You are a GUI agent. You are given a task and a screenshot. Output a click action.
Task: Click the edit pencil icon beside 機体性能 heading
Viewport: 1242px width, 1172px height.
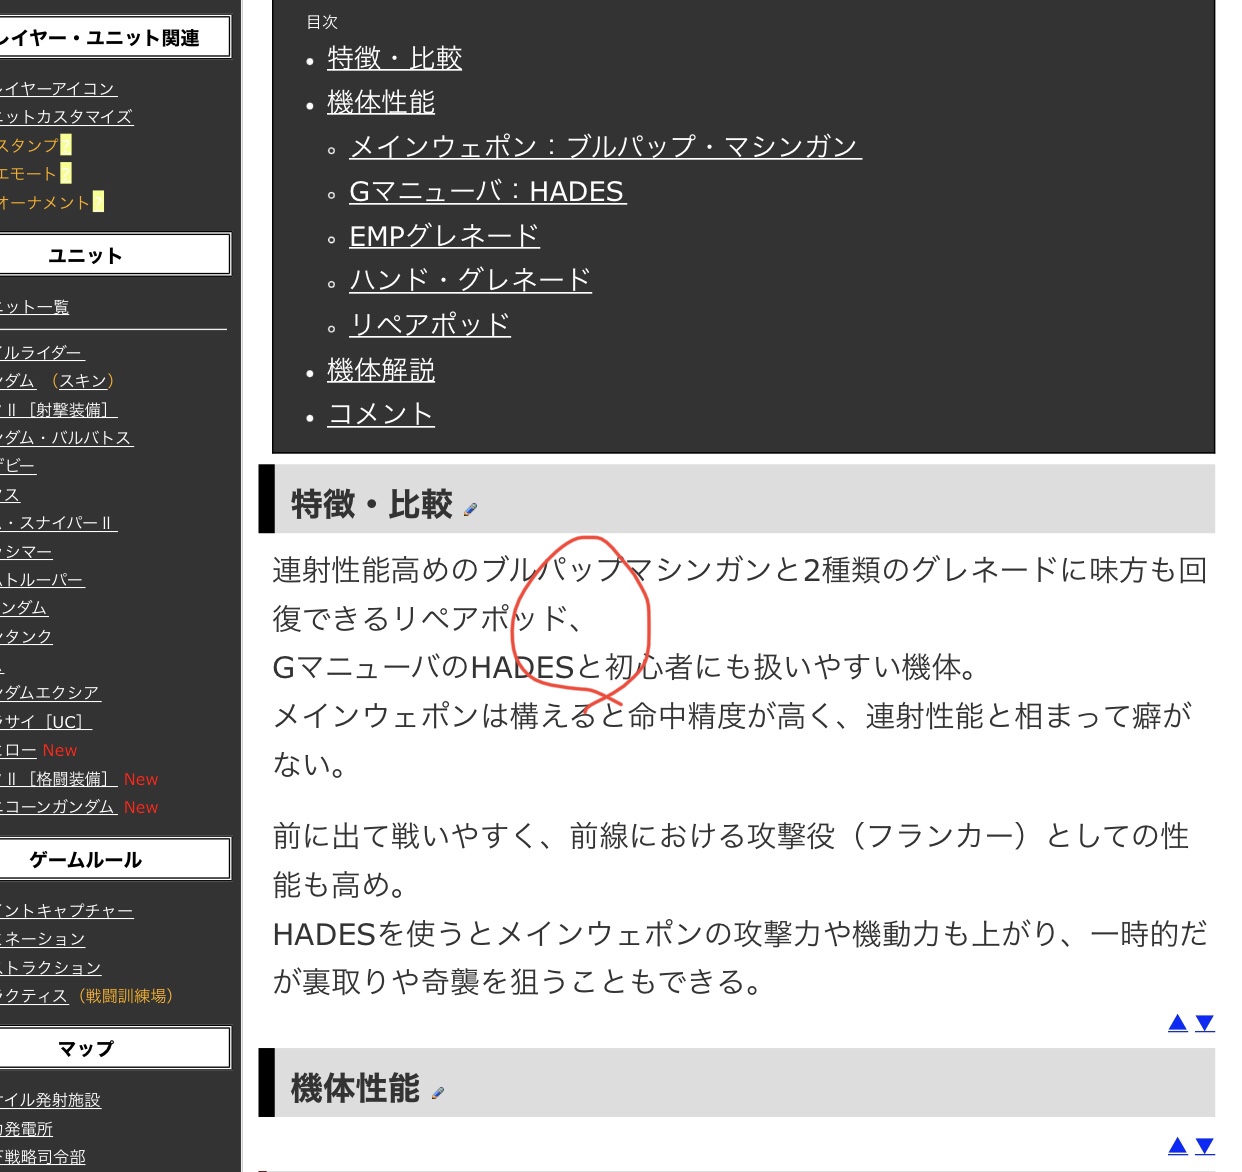pyautogui.click(x=437, y=1094)
